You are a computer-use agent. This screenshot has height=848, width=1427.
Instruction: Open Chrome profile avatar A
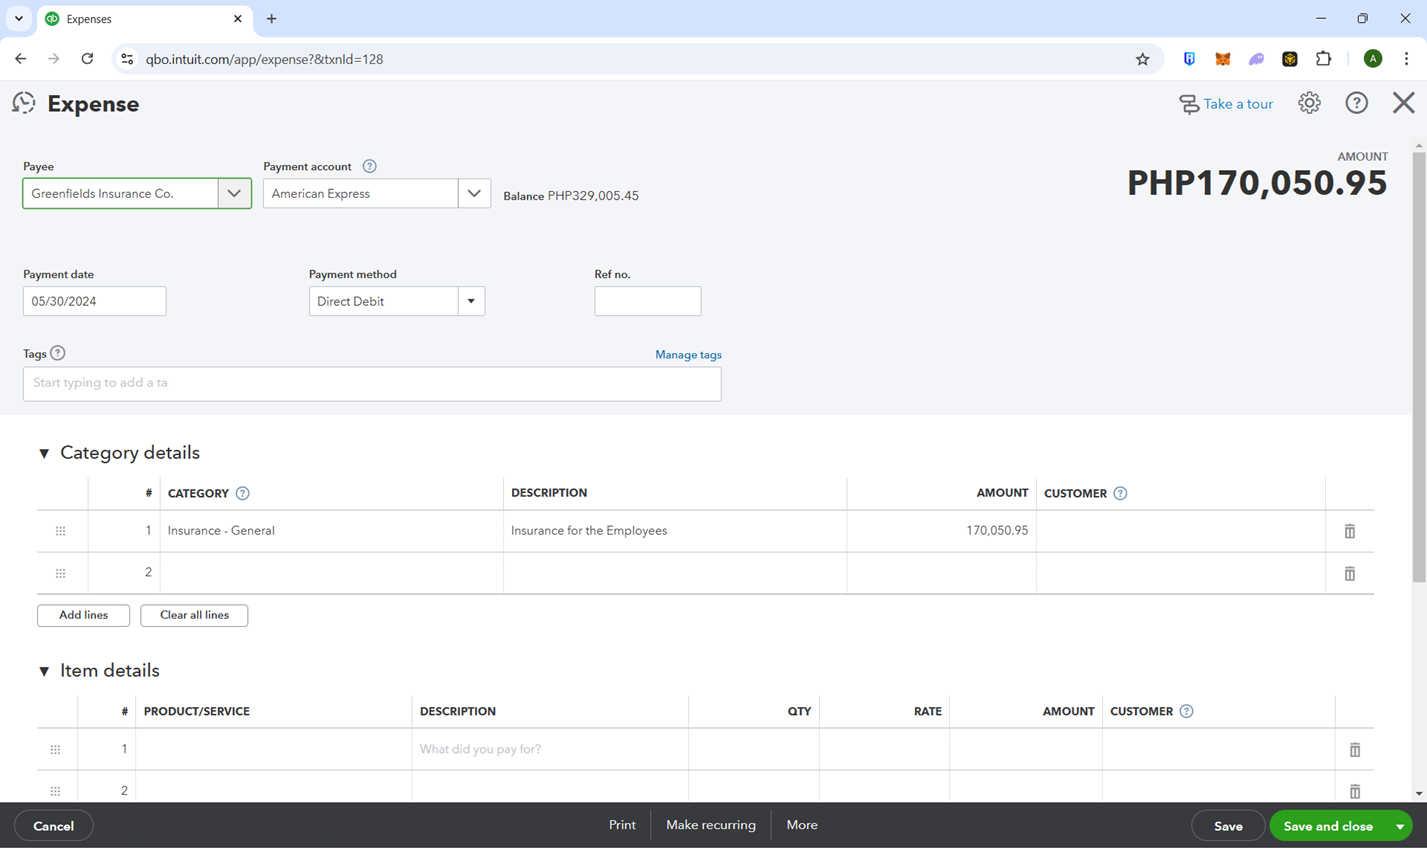[1373, 59]
